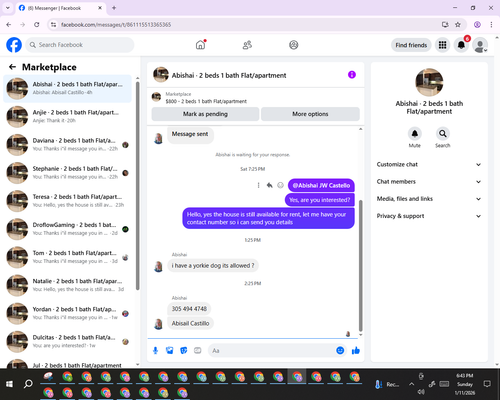Open the Chrome tab search dropdown
Viewport: 500px width, 400px height.
[x=8, y=8]
